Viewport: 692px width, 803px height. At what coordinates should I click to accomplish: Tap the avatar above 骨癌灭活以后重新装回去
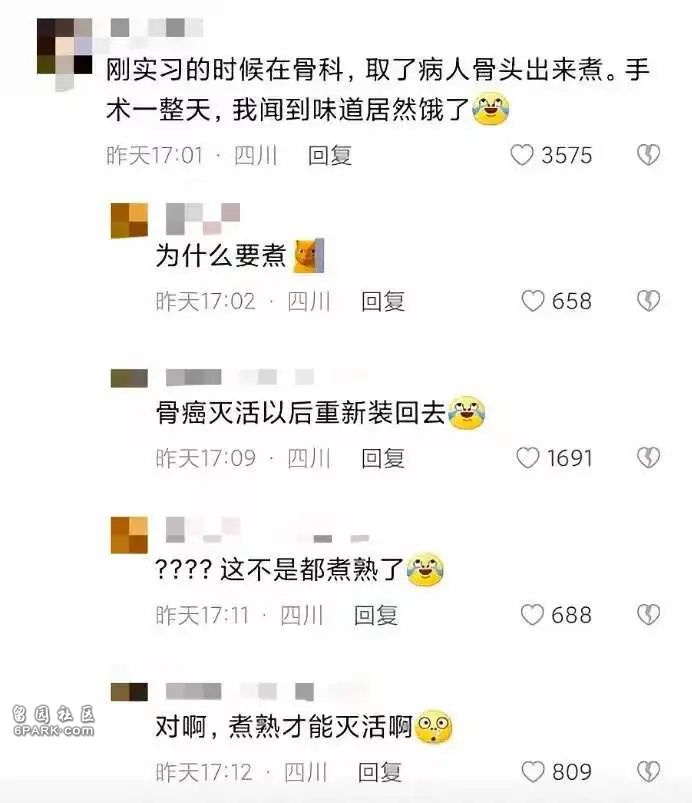130,378
